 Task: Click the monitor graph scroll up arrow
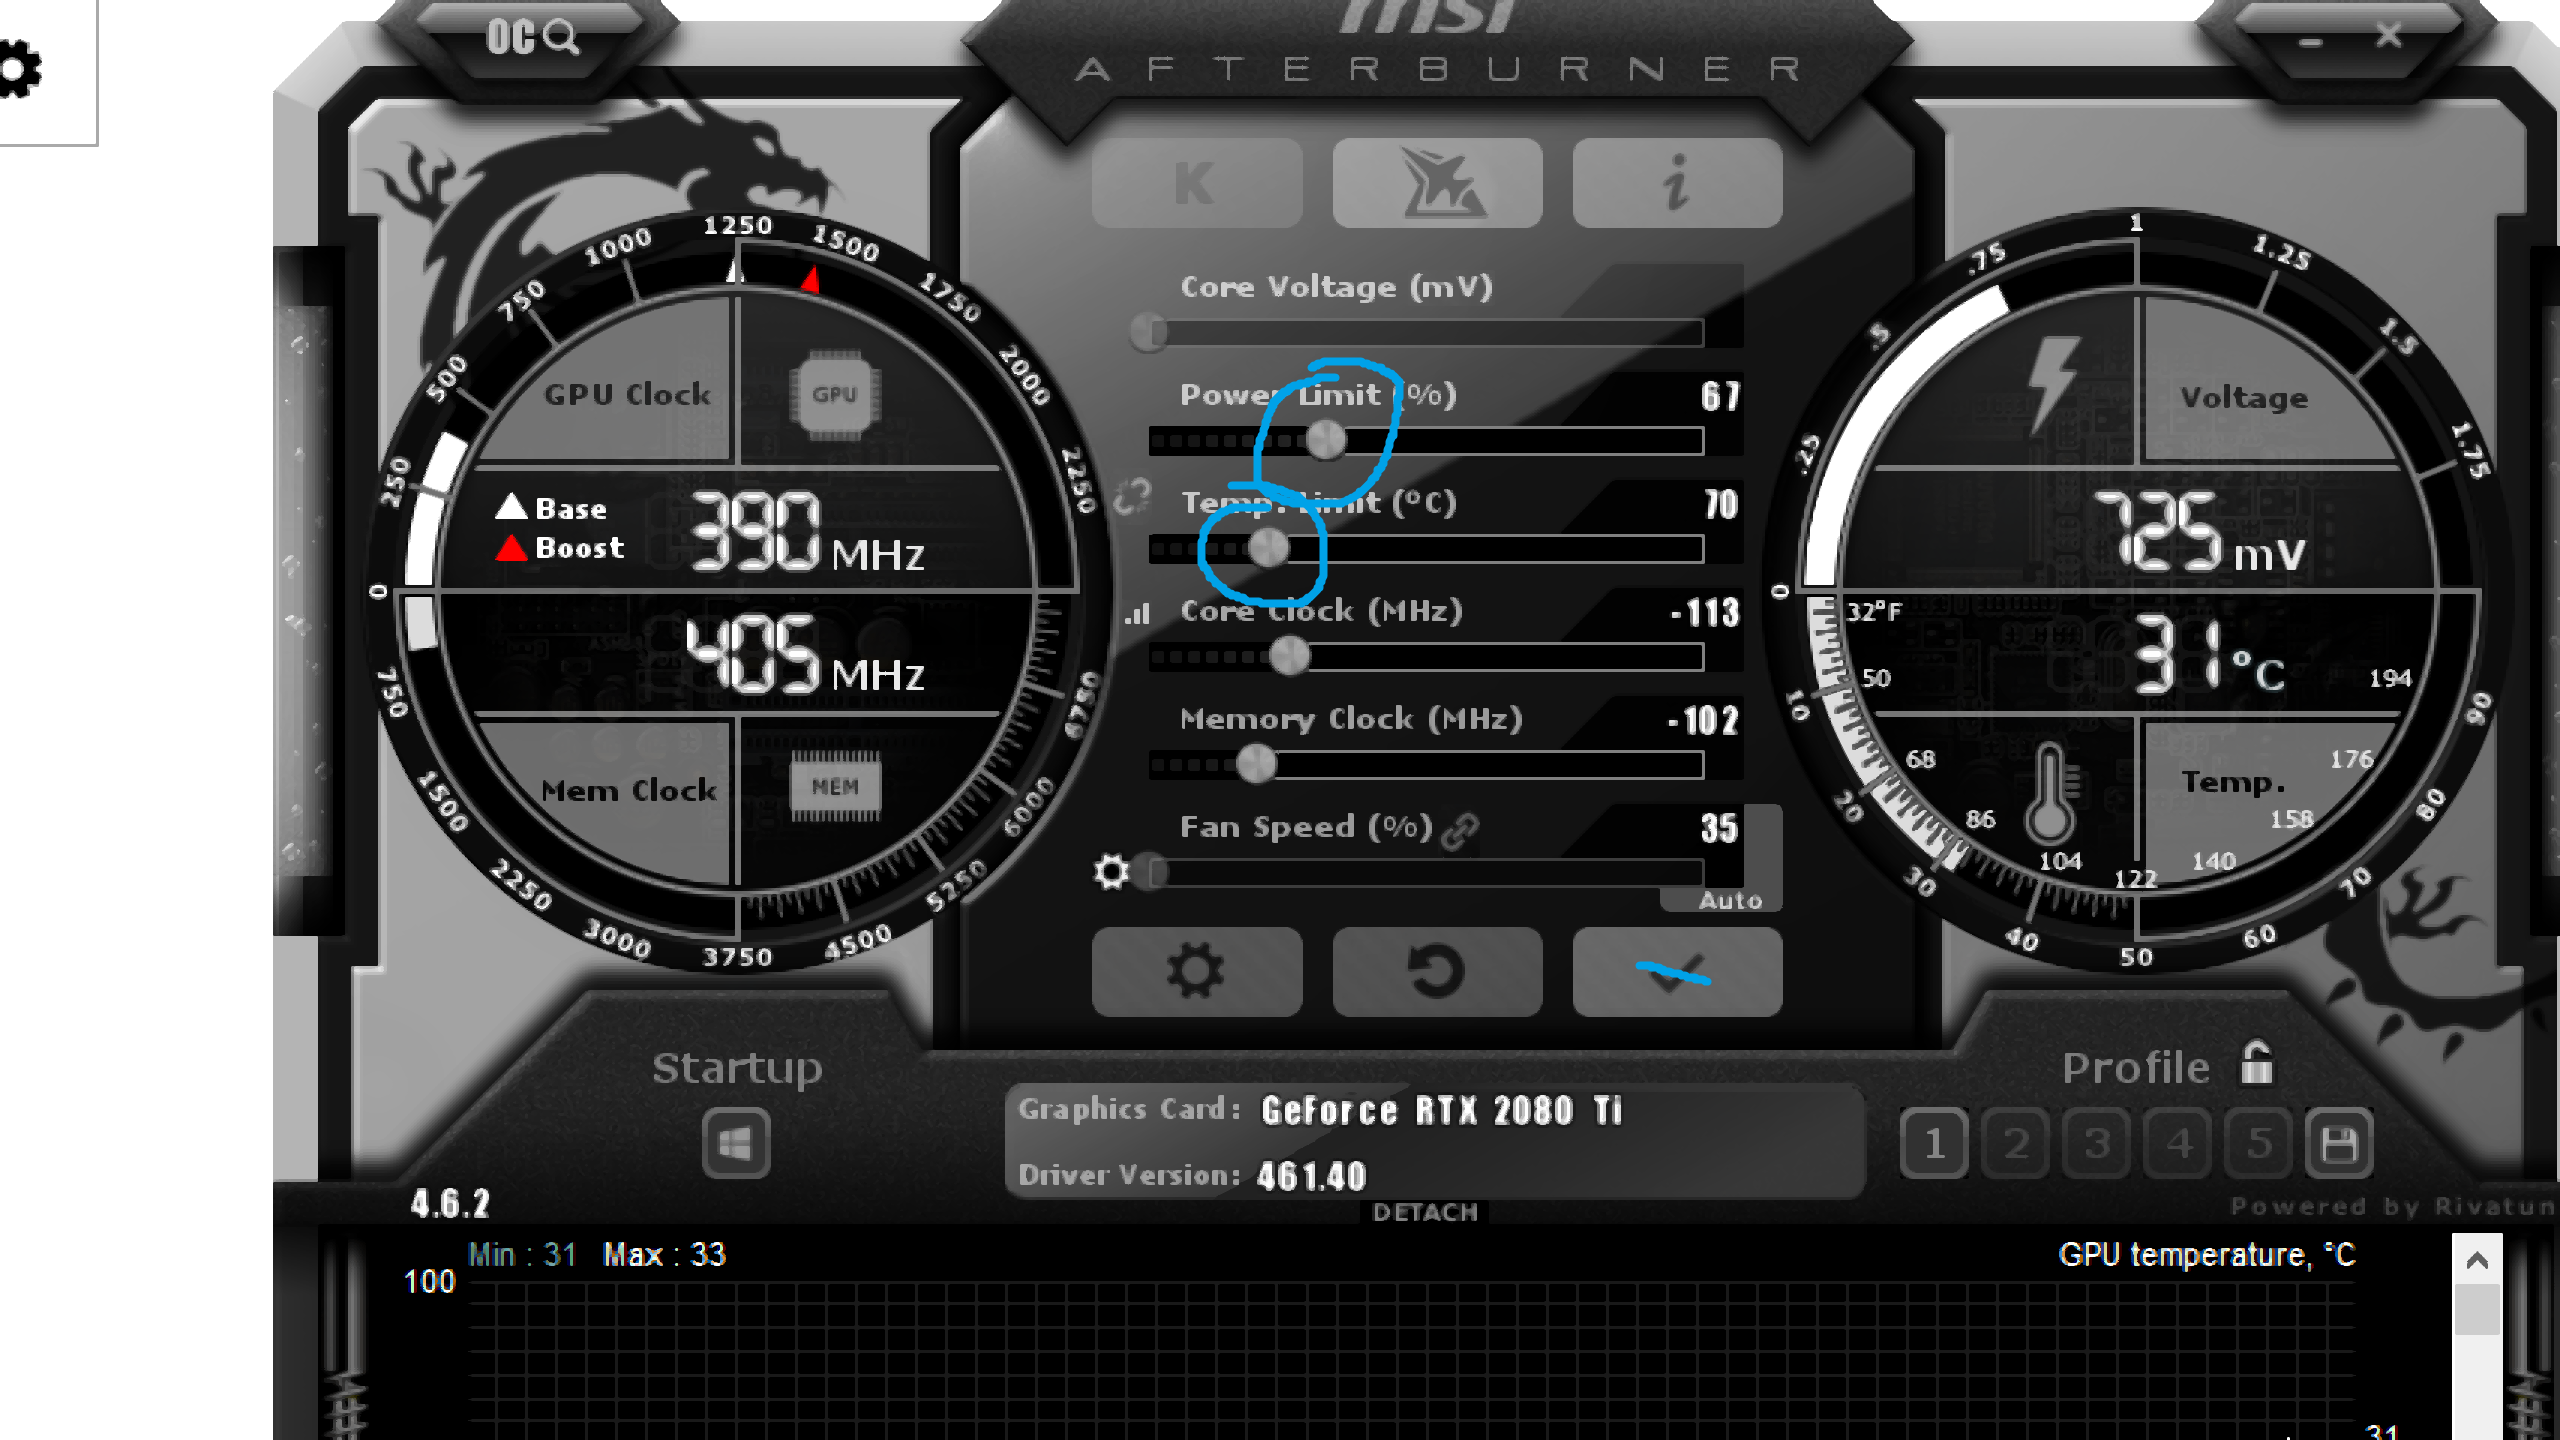coord(2476,1260)
